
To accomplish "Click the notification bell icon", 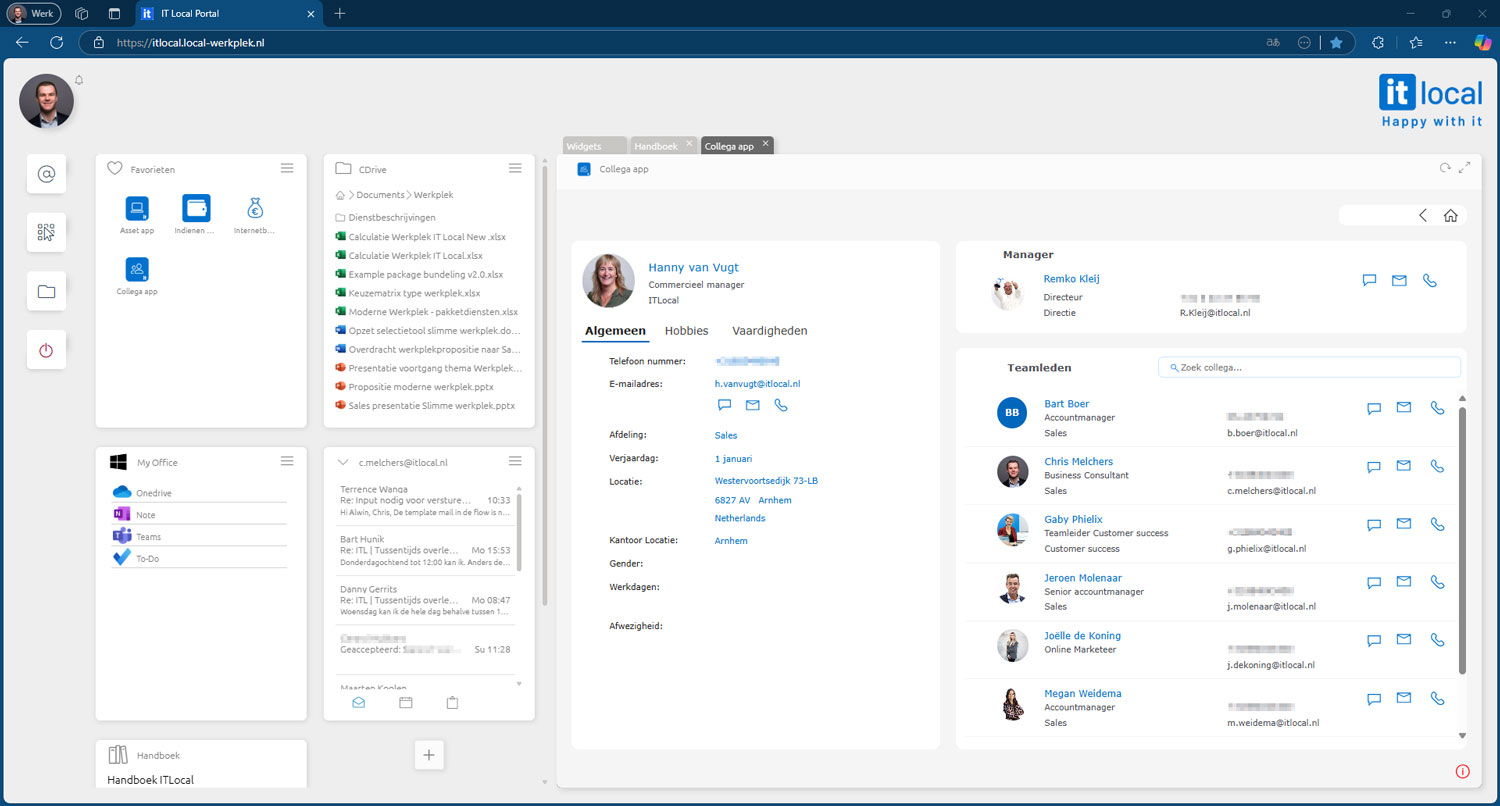I will (79, 80).
